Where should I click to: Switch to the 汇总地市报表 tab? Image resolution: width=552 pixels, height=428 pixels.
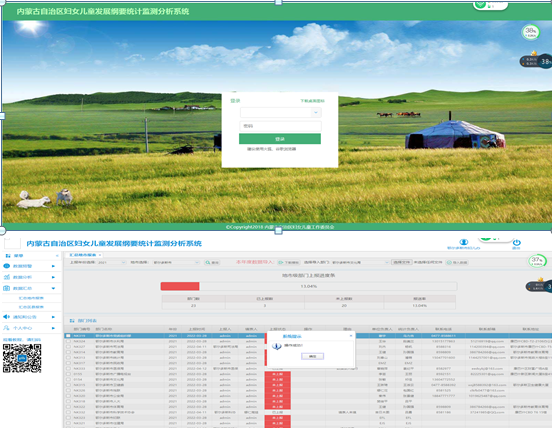tap(83, 255)
